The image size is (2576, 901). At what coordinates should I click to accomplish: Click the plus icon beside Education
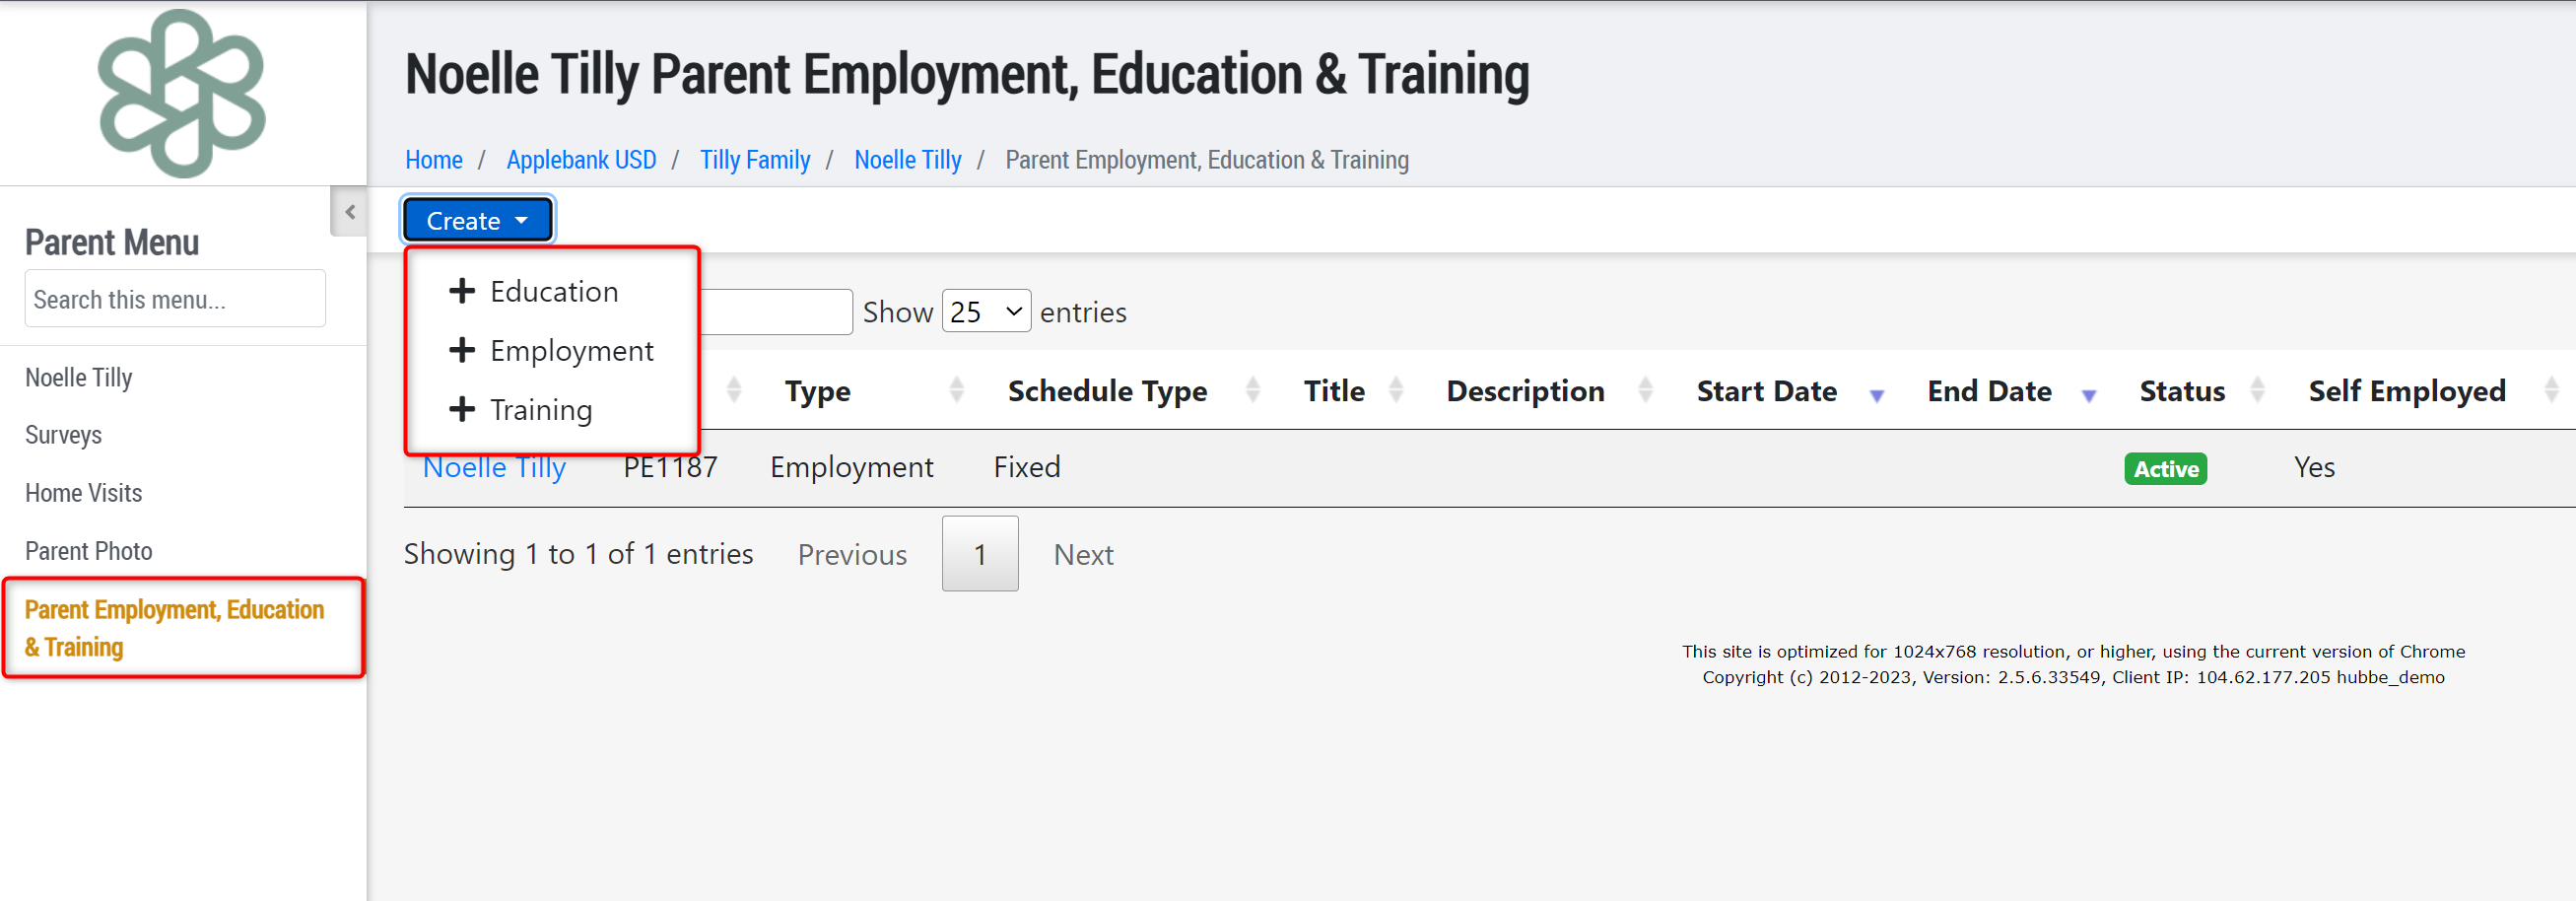pos(462,291)
